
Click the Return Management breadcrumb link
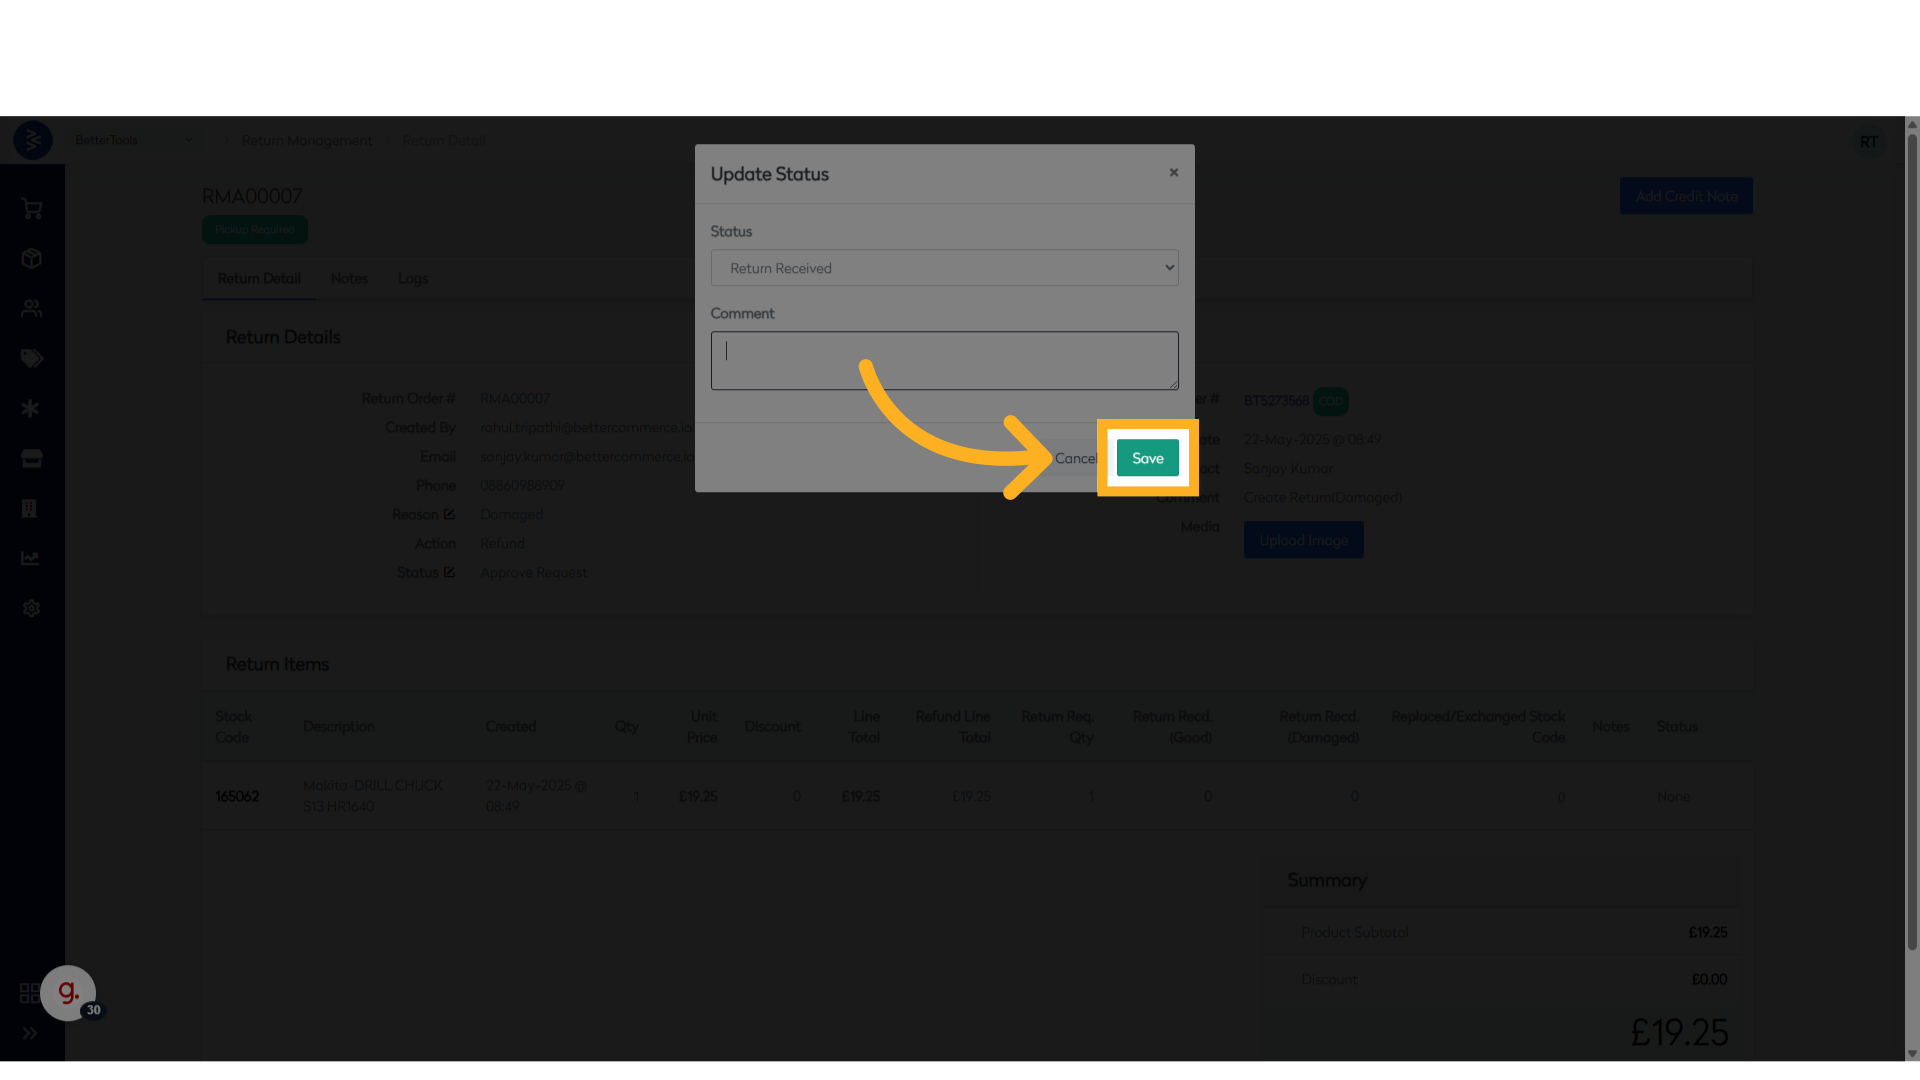(x=307, y=140)
